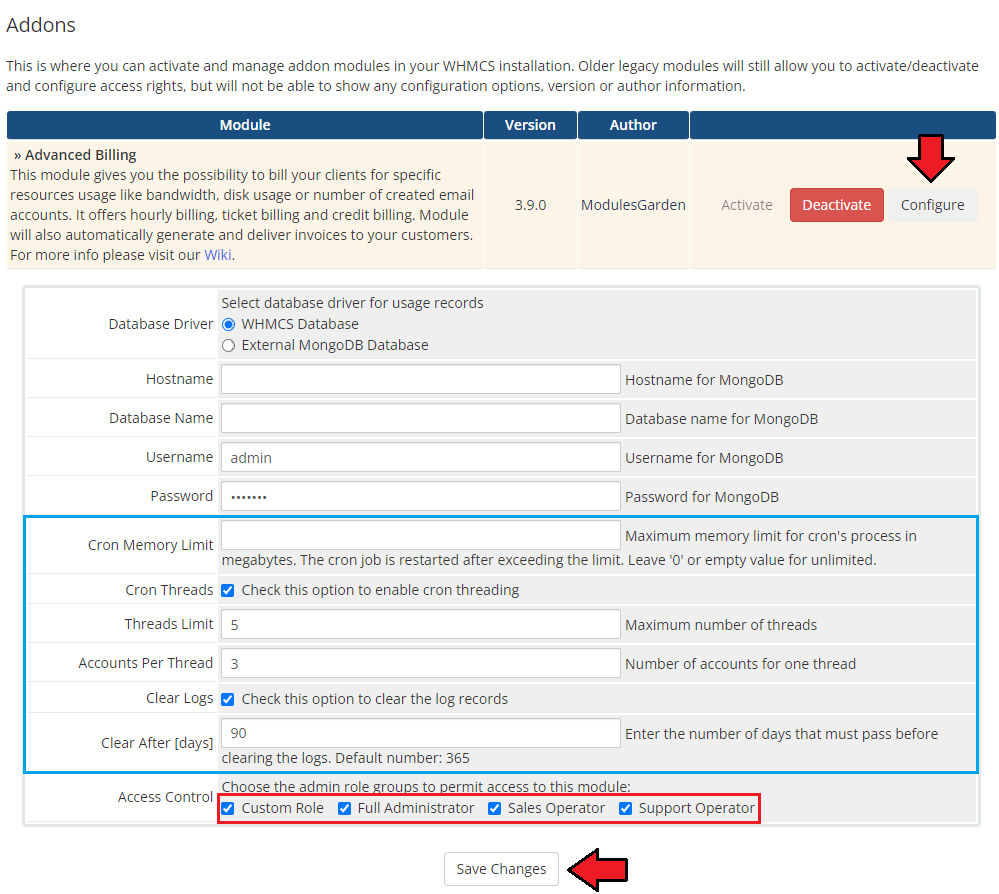Click the Version column header
The height and width of the screenshot is (894, 999).
530,125
